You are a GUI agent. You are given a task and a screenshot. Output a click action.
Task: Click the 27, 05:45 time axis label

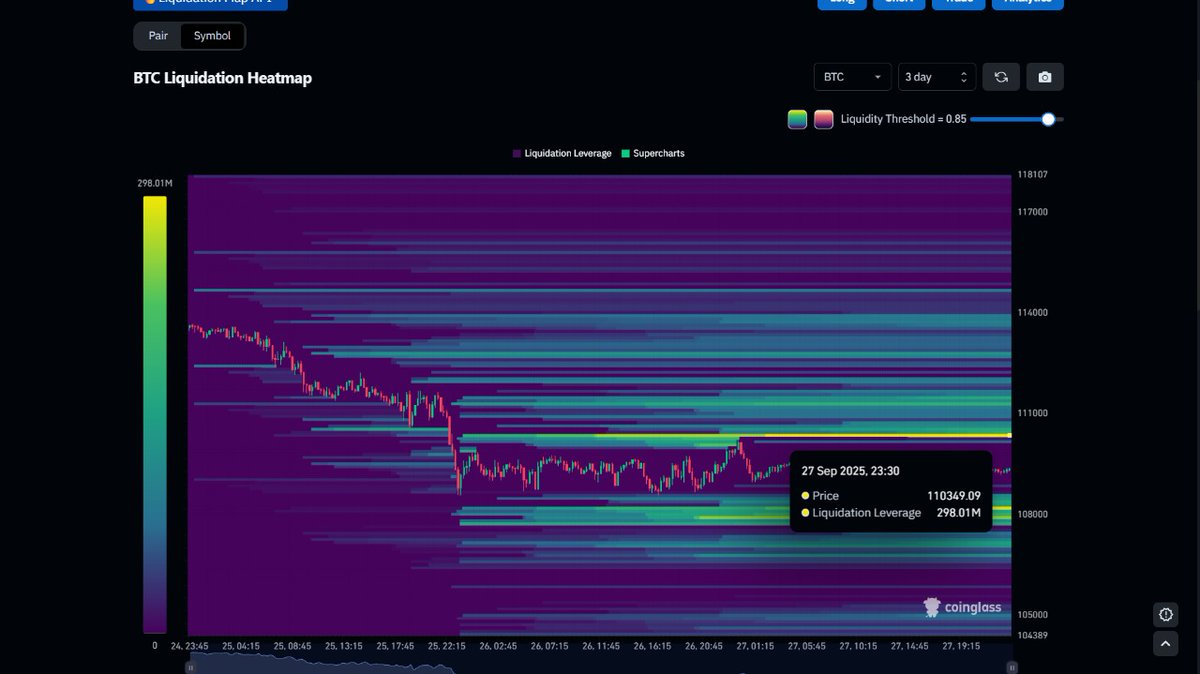[806, 646]
